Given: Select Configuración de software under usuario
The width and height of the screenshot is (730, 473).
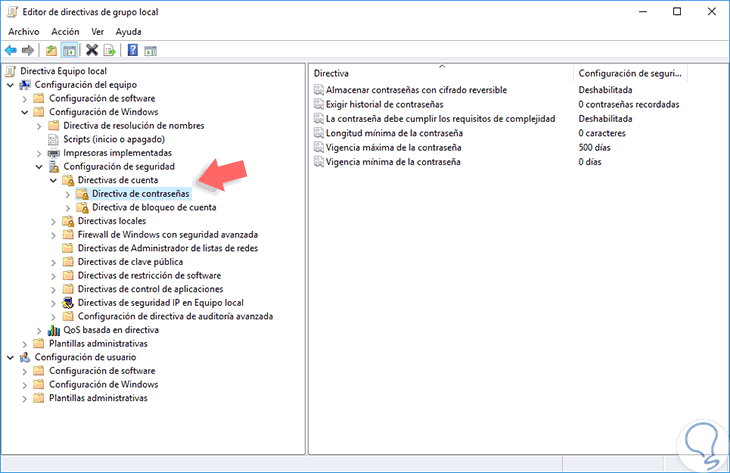Looking at the screenshot, I should point(102,371).
